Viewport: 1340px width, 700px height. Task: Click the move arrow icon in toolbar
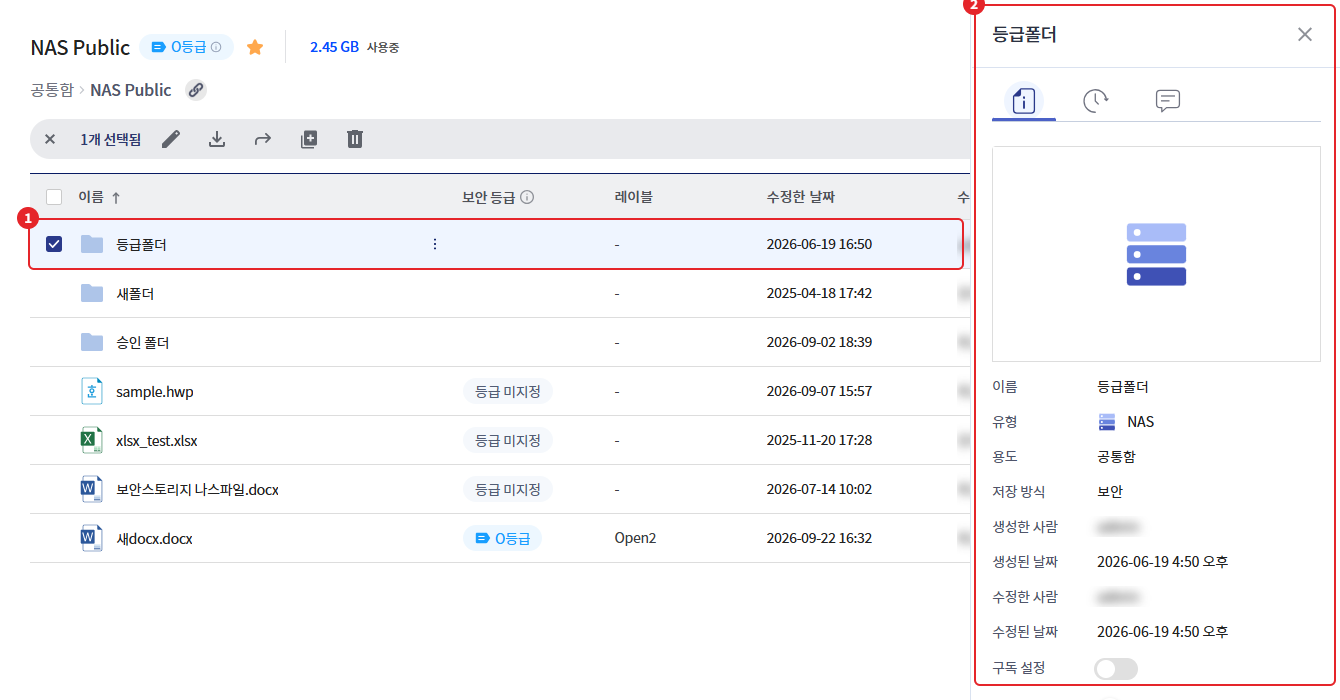[263, 139]
